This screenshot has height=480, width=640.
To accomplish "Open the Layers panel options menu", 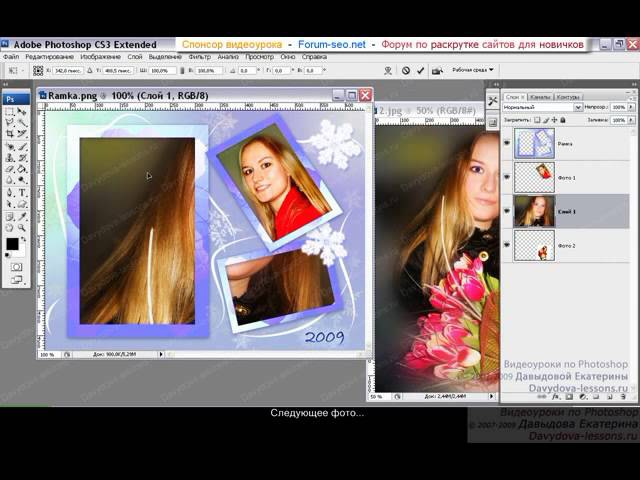I will coord(631,97).
